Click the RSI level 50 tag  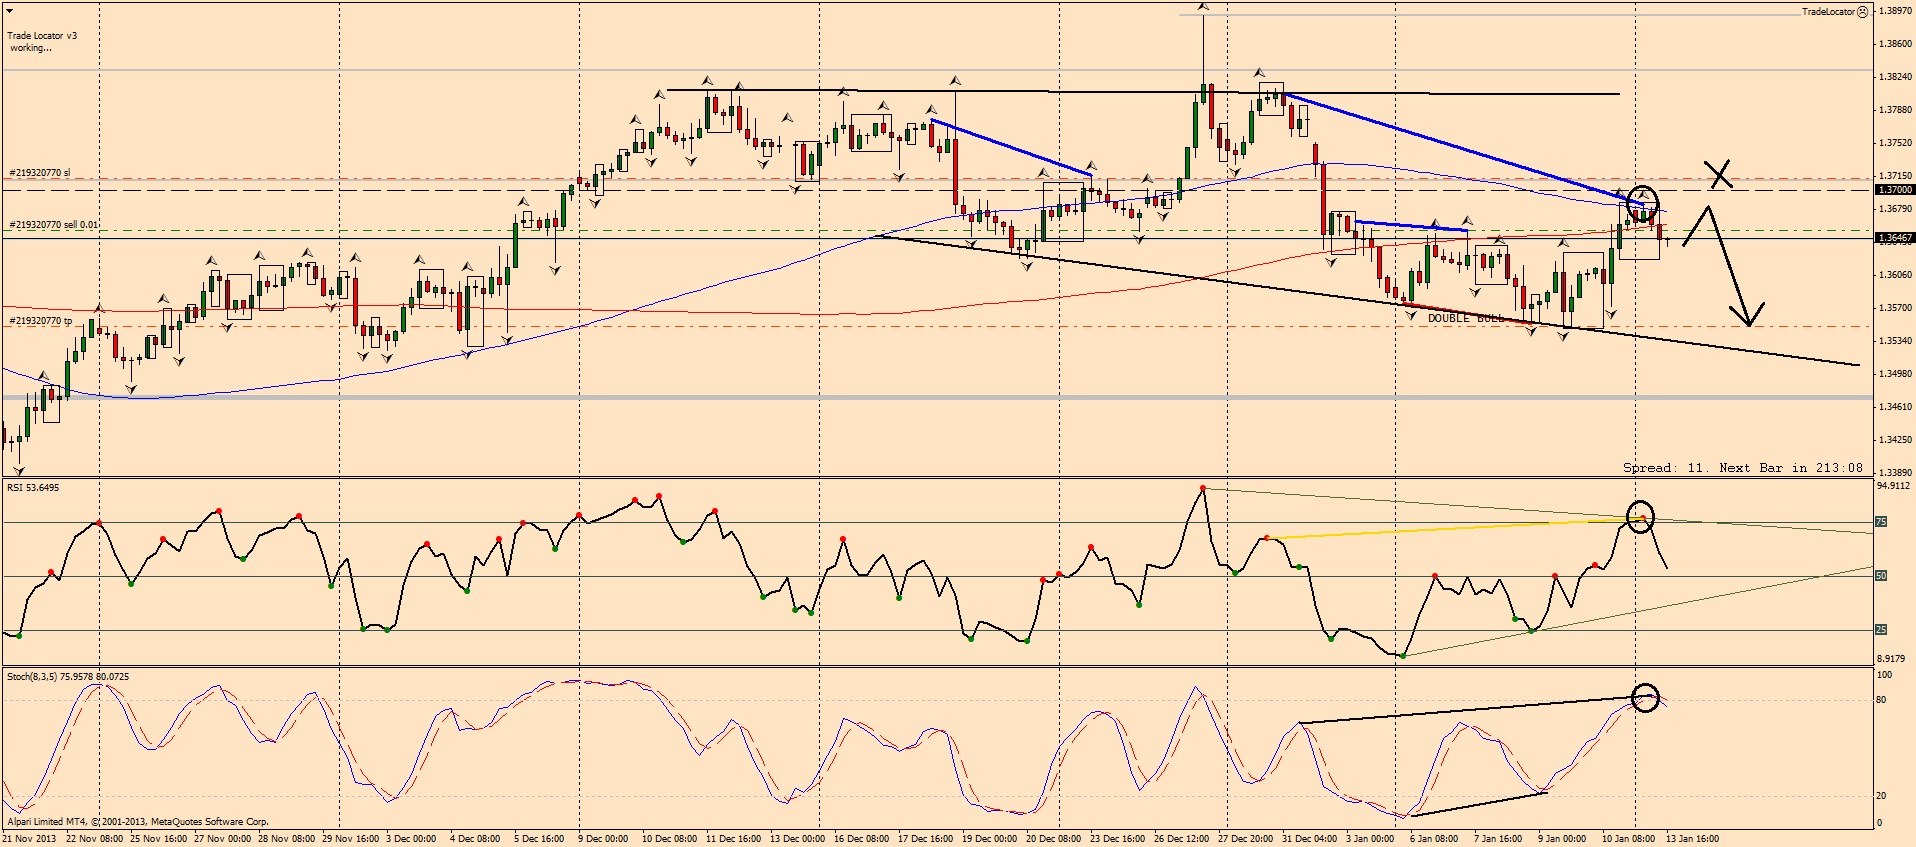[x=1881, y=576]
